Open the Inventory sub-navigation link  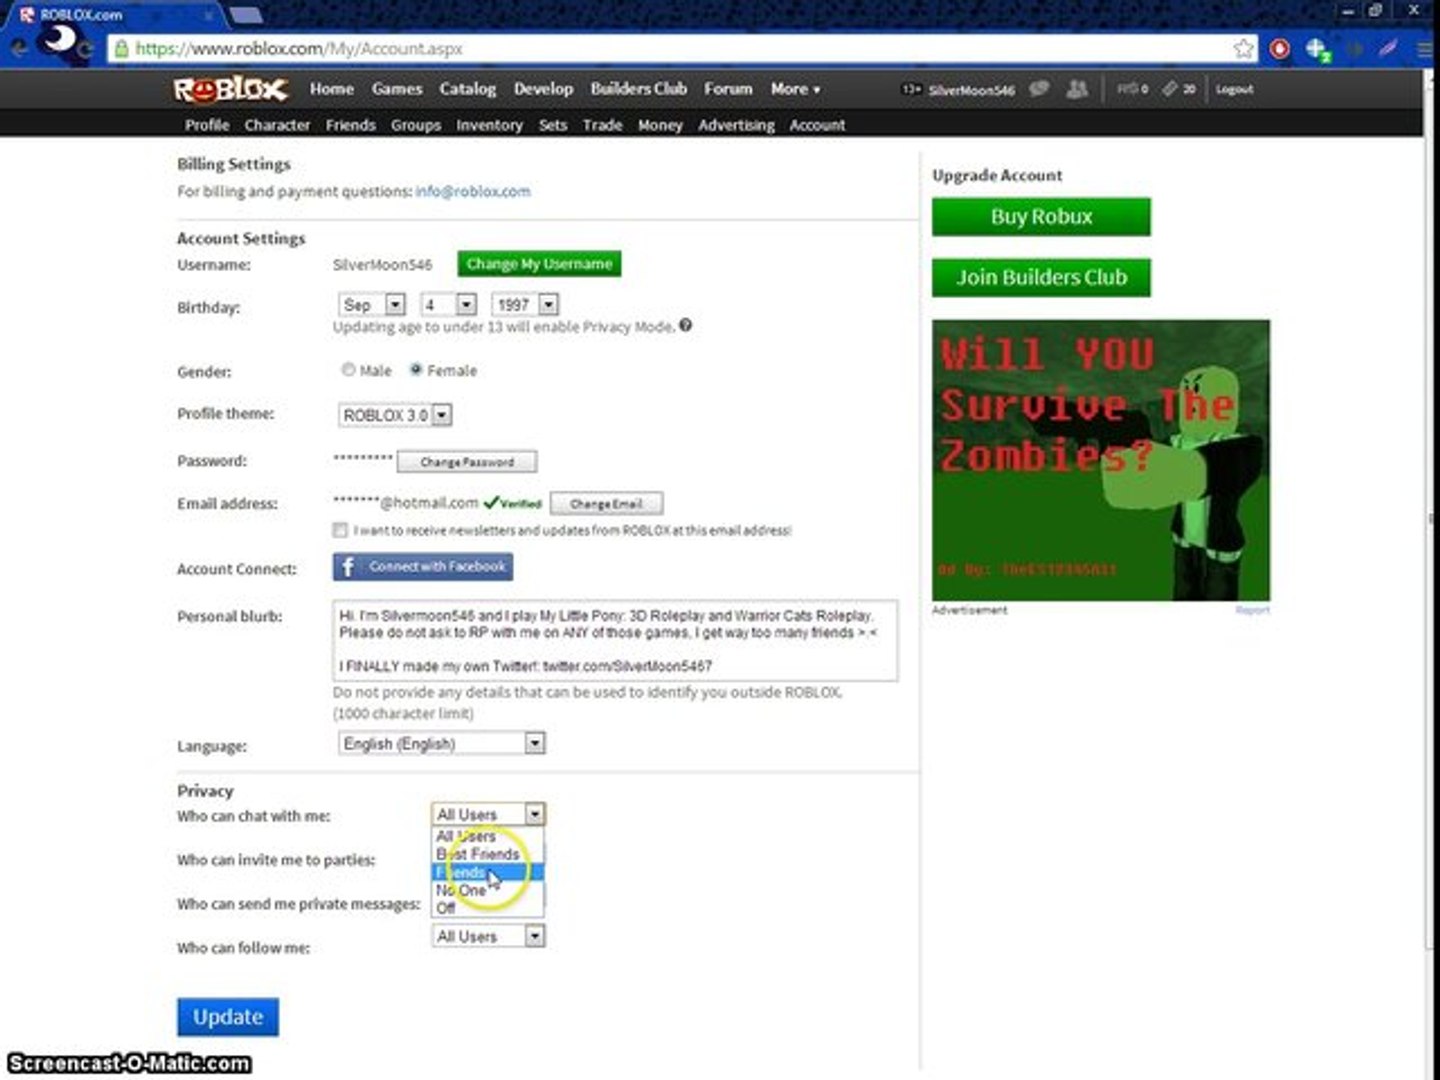490,125
